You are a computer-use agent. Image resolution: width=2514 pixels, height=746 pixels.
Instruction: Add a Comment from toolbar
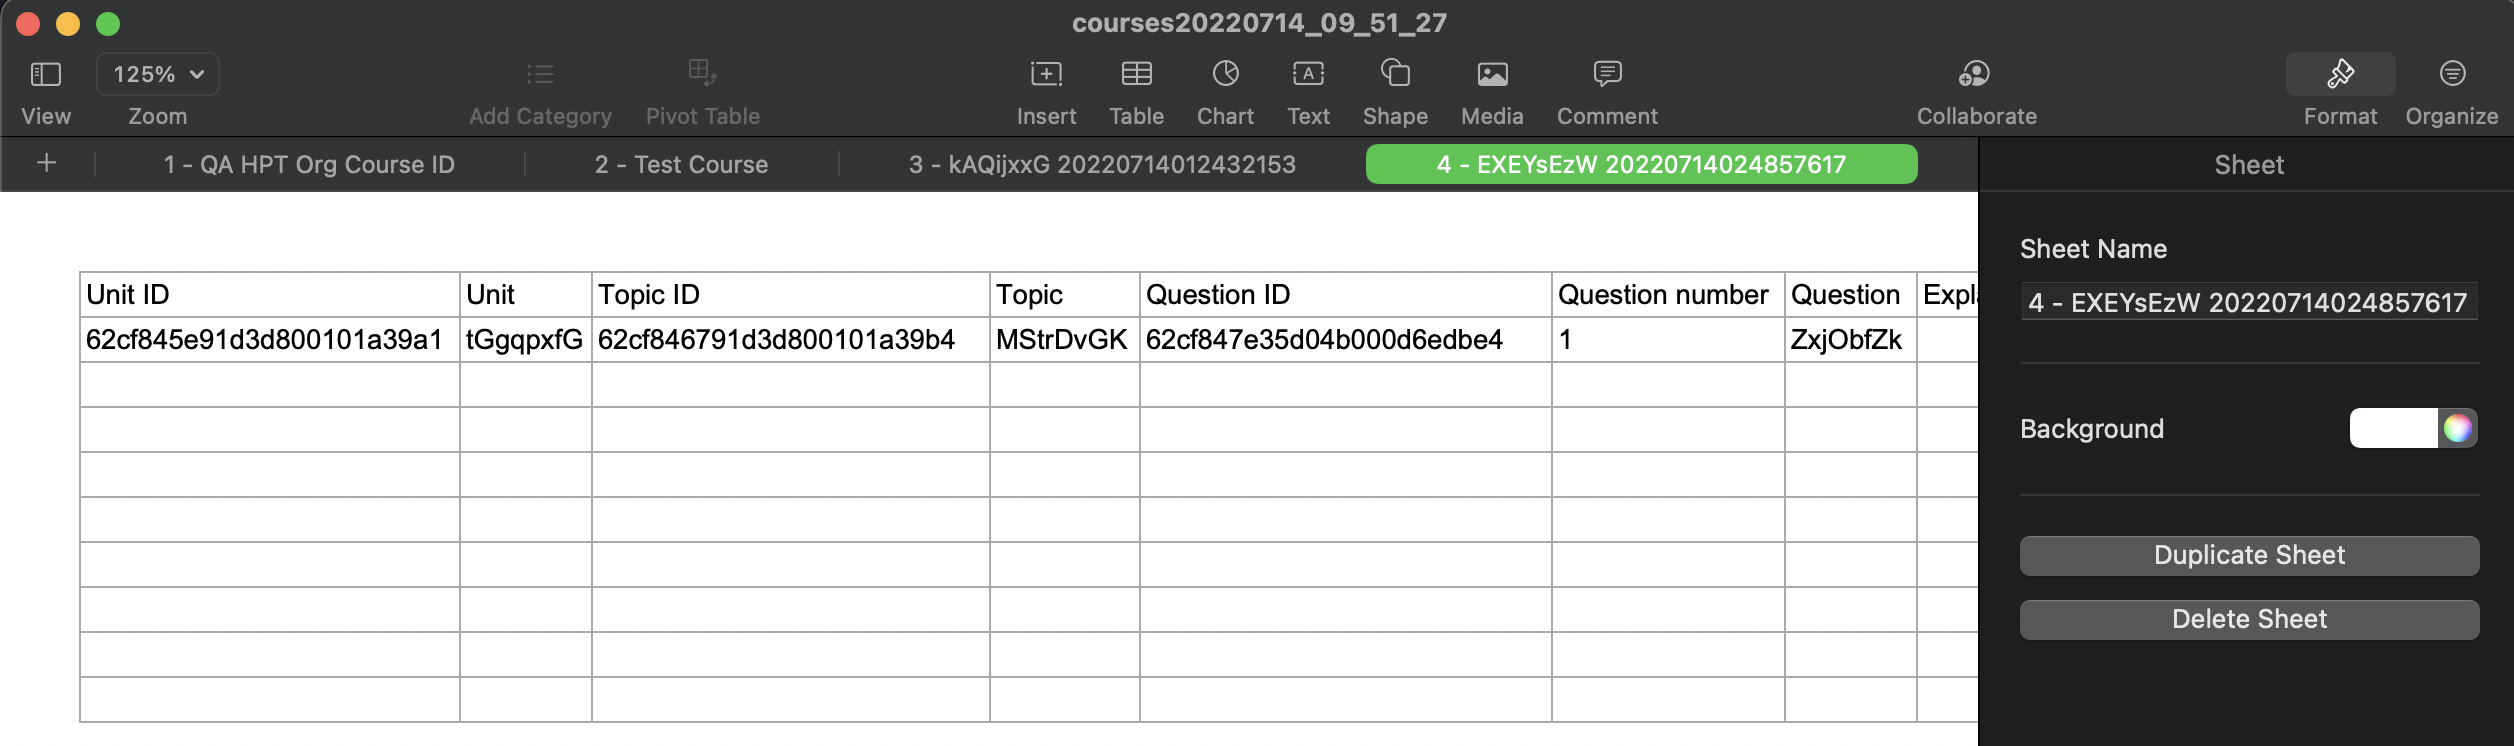click(x=1607, y=73)
